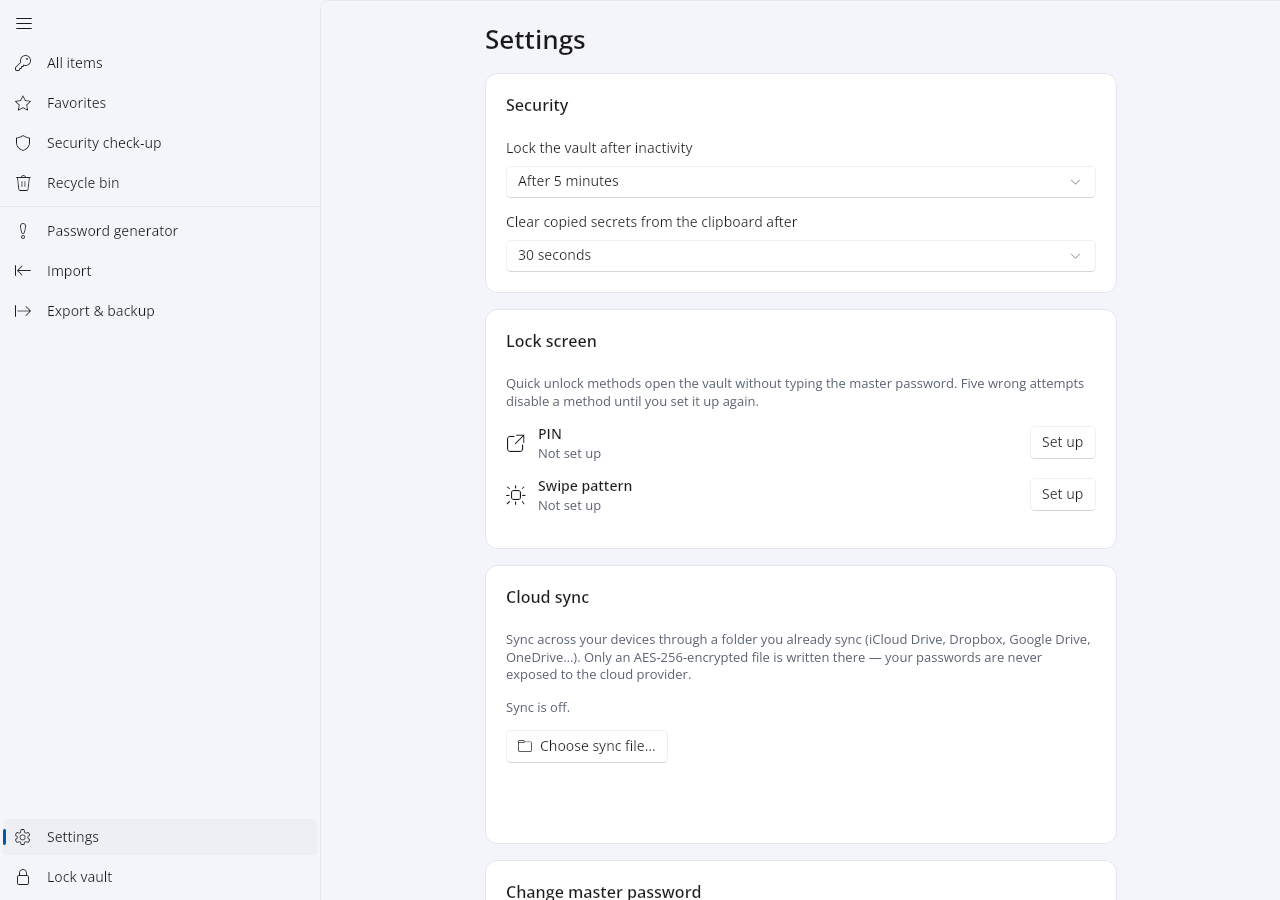The image size is (1280, 900).
Task: Set up Swipe pattern unlock
Action: pyautogui.click(x=1063, y=495)
